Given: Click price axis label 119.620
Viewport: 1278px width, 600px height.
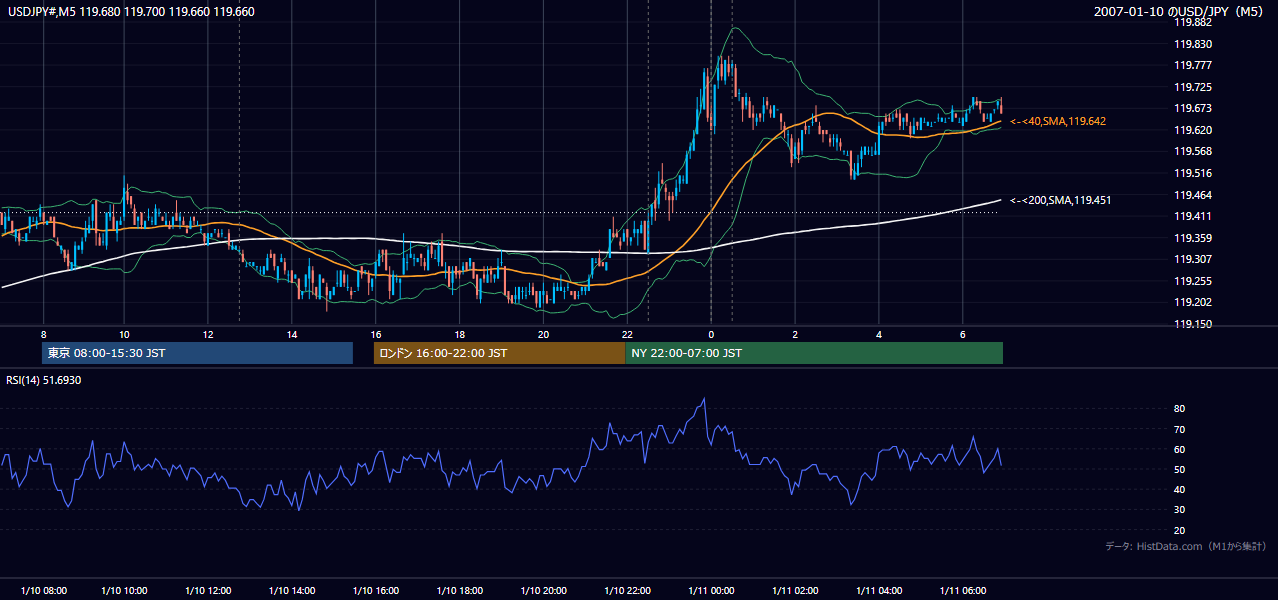Looking at the screenshot, I should coord(1193,130).
